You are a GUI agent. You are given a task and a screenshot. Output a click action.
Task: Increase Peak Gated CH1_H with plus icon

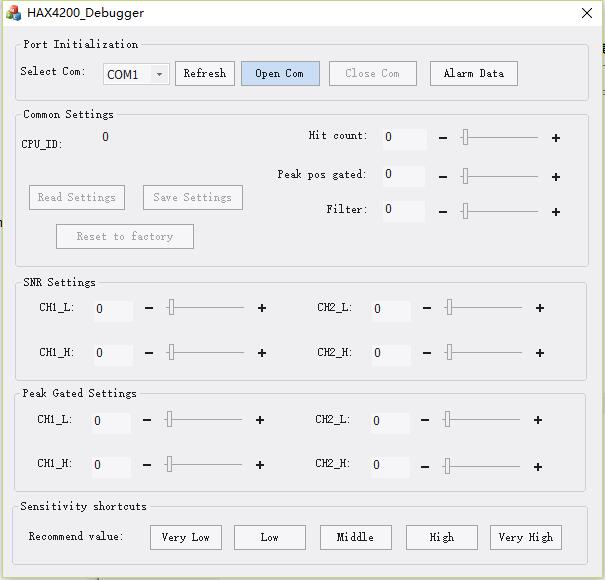[260, 465]
